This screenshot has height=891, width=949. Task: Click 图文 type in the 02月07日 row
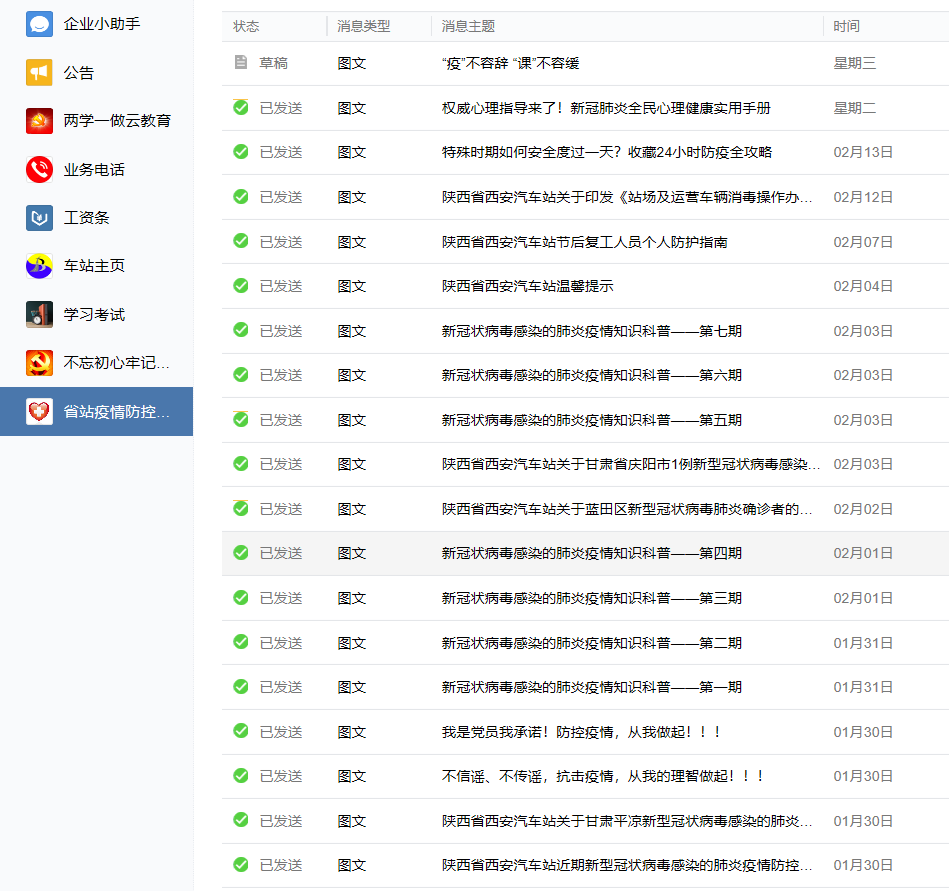coord(352,242)
